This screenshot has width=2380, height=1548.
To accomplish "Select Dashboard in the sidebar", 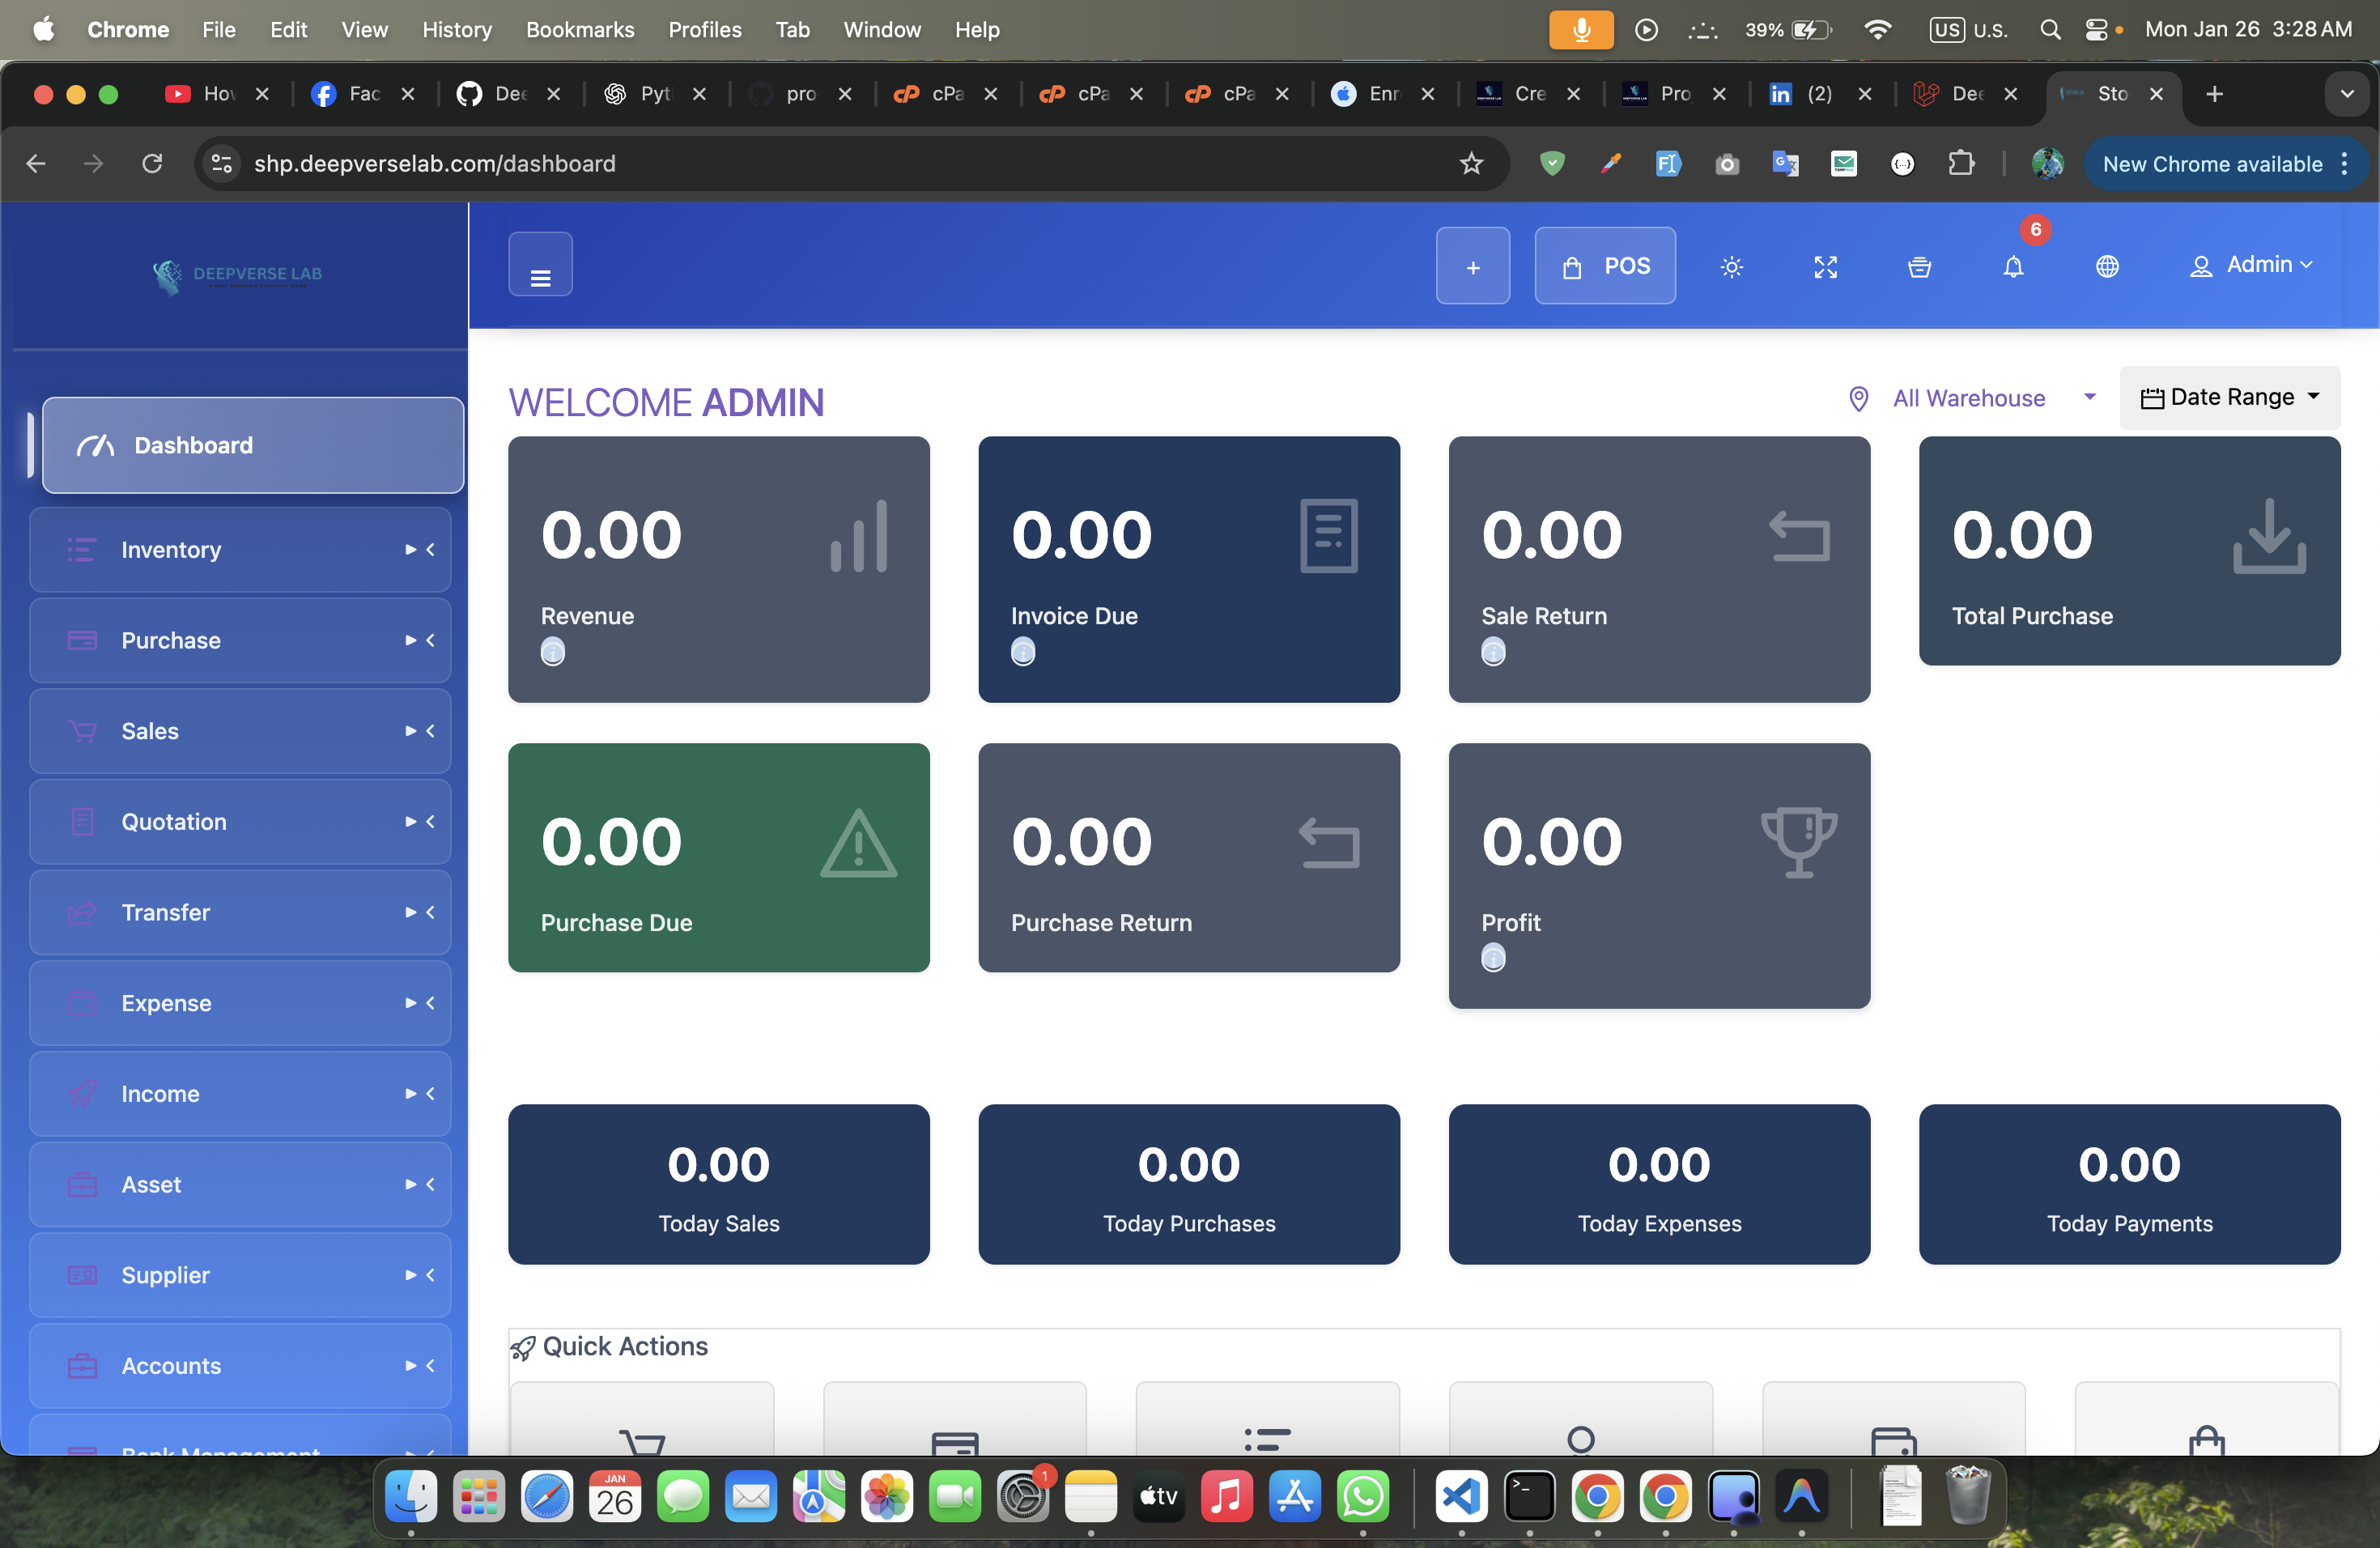I will pyautogui.click(x=252, y=445).
